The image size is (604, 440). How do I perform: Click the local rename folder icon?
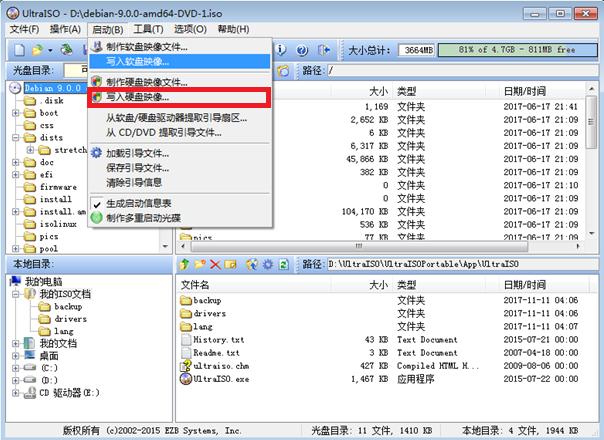(230, 264)
